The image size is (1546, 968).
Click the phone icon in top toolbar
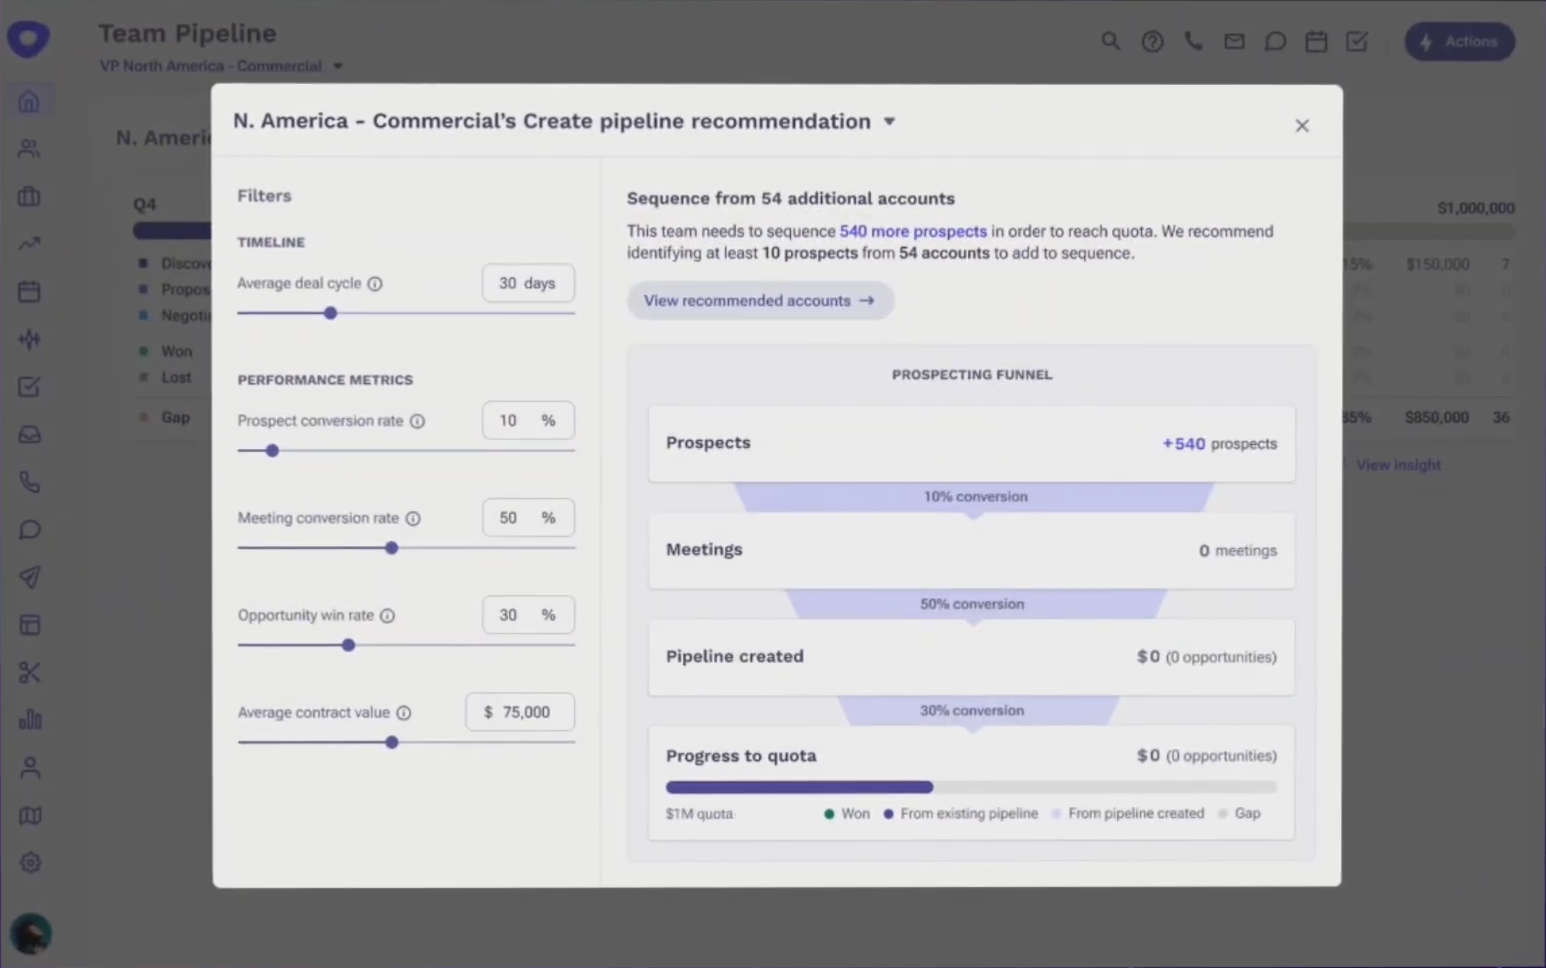tap(1193, 41)
